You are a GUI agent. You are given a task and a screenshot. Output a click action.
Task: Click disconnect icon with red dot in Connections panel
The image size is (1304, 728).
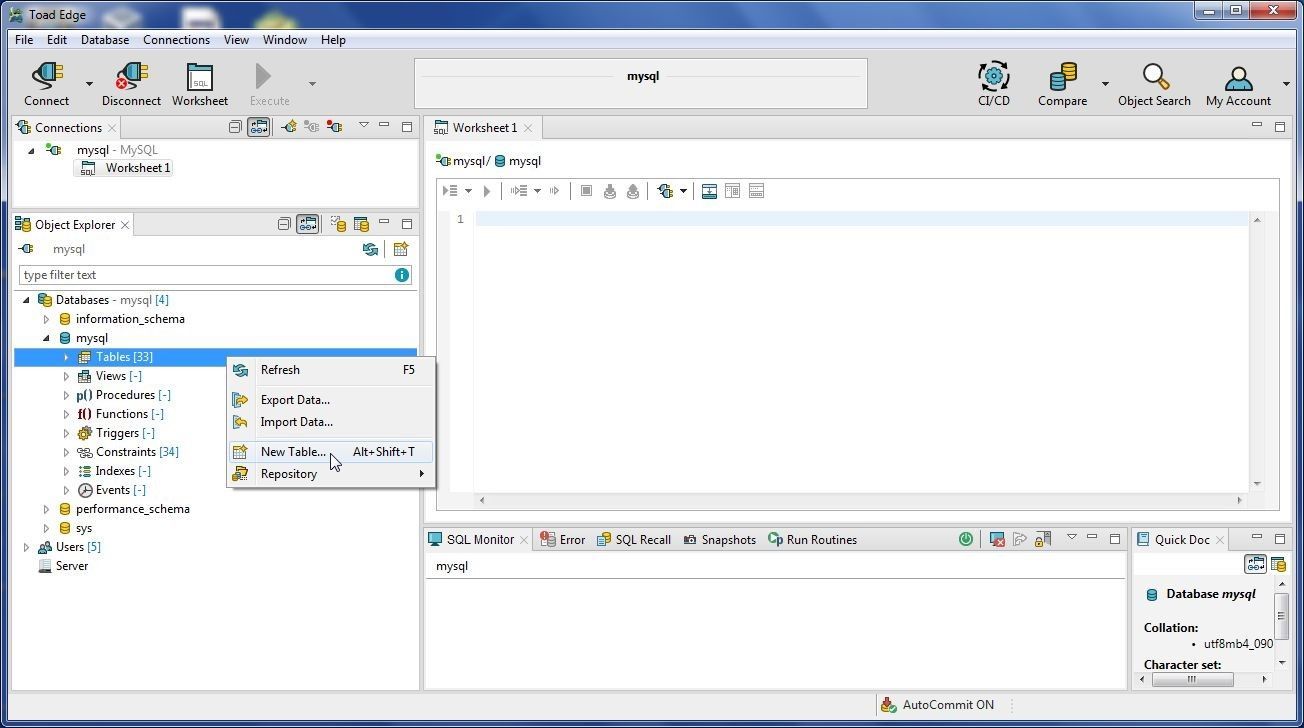[334, 127]
